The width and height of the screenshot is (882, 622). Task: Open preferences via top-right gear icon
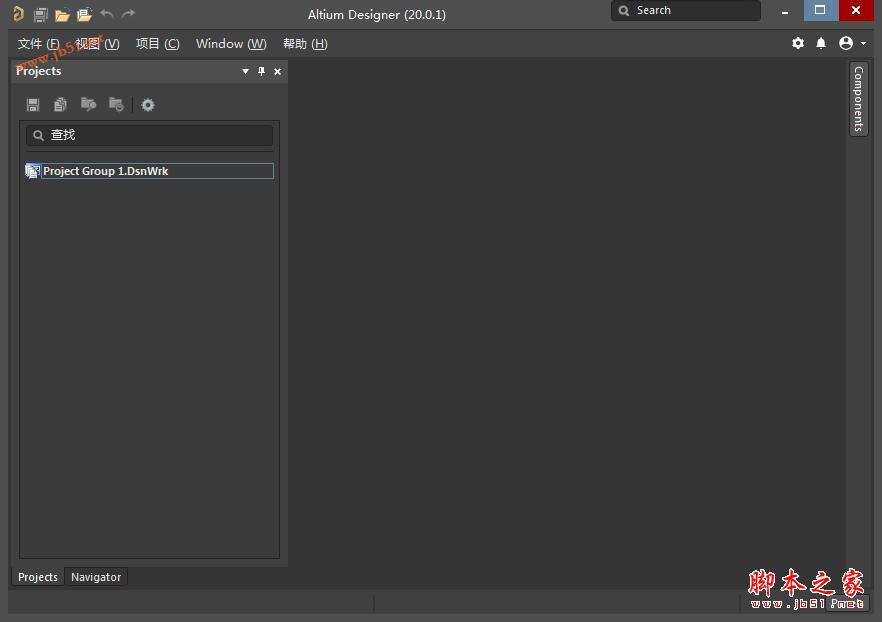pyautogui.click(x=798, y=43)
